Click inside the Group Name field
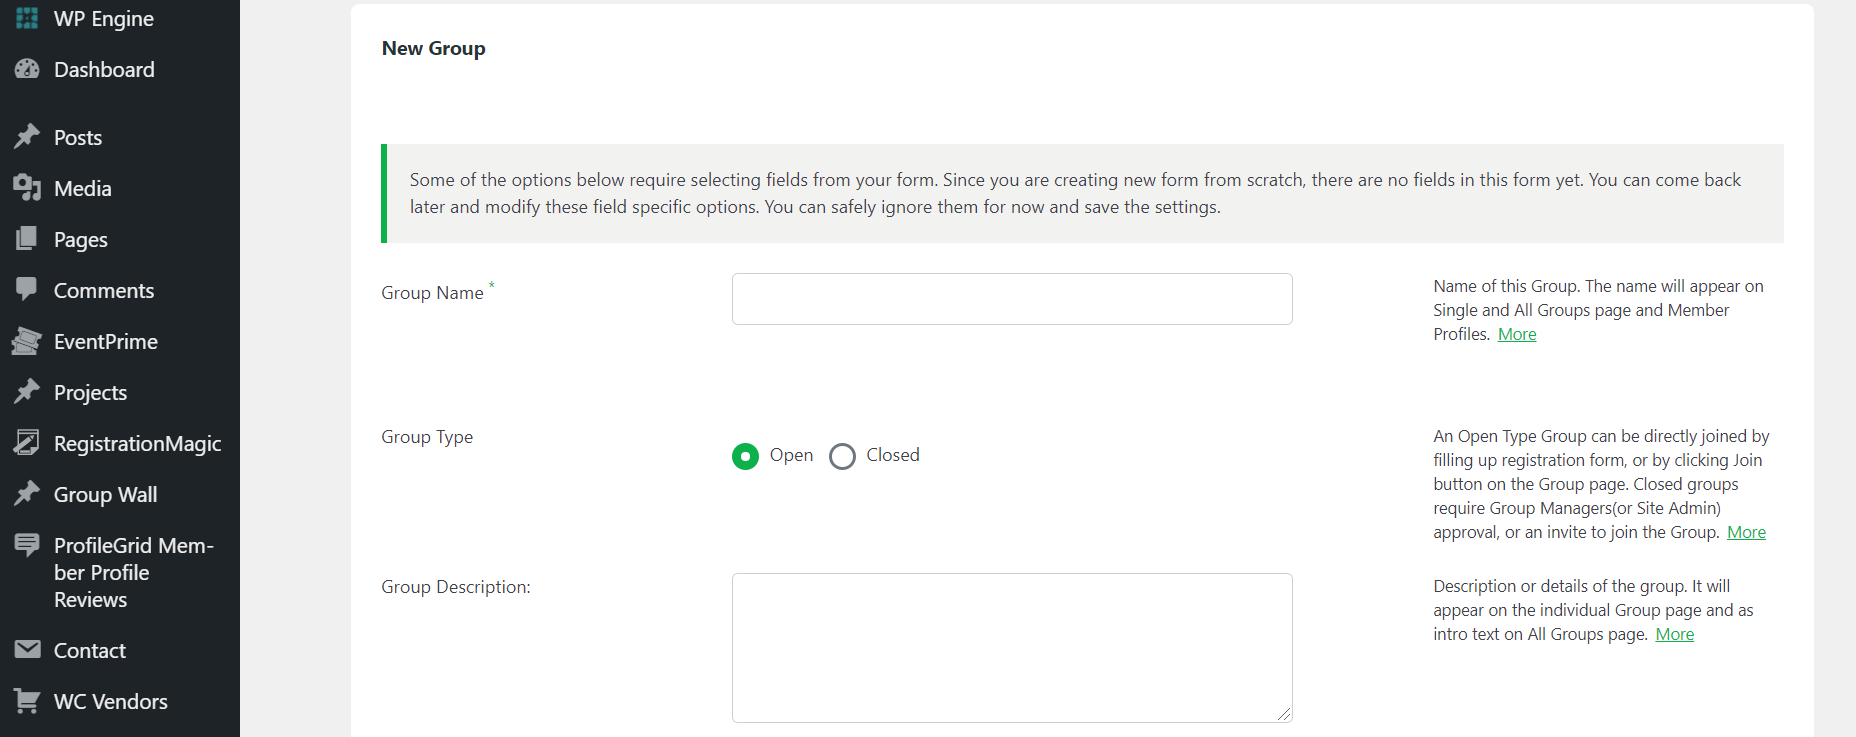Screen dimensions: 1856x737 [1011, 298]
